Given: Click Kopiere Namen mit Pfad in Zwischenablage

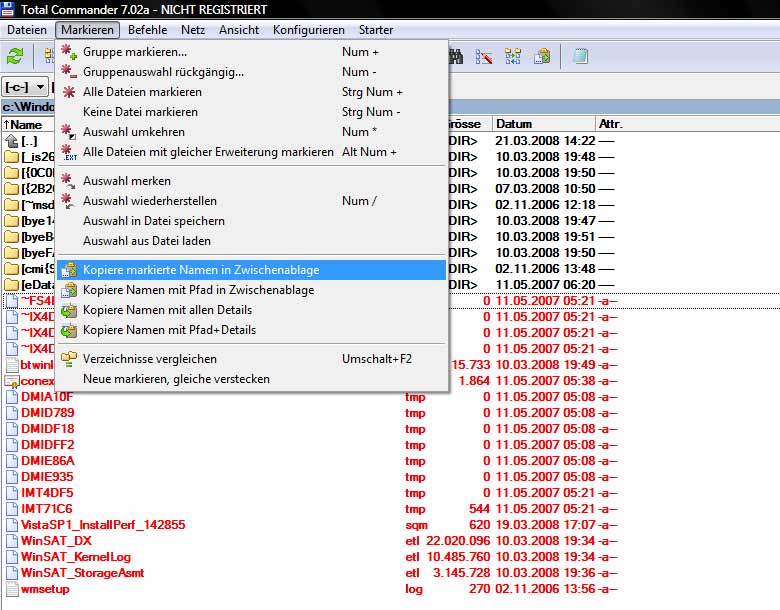Looking at the screenshot, I should pyautogui.click(x=251, y=290).
